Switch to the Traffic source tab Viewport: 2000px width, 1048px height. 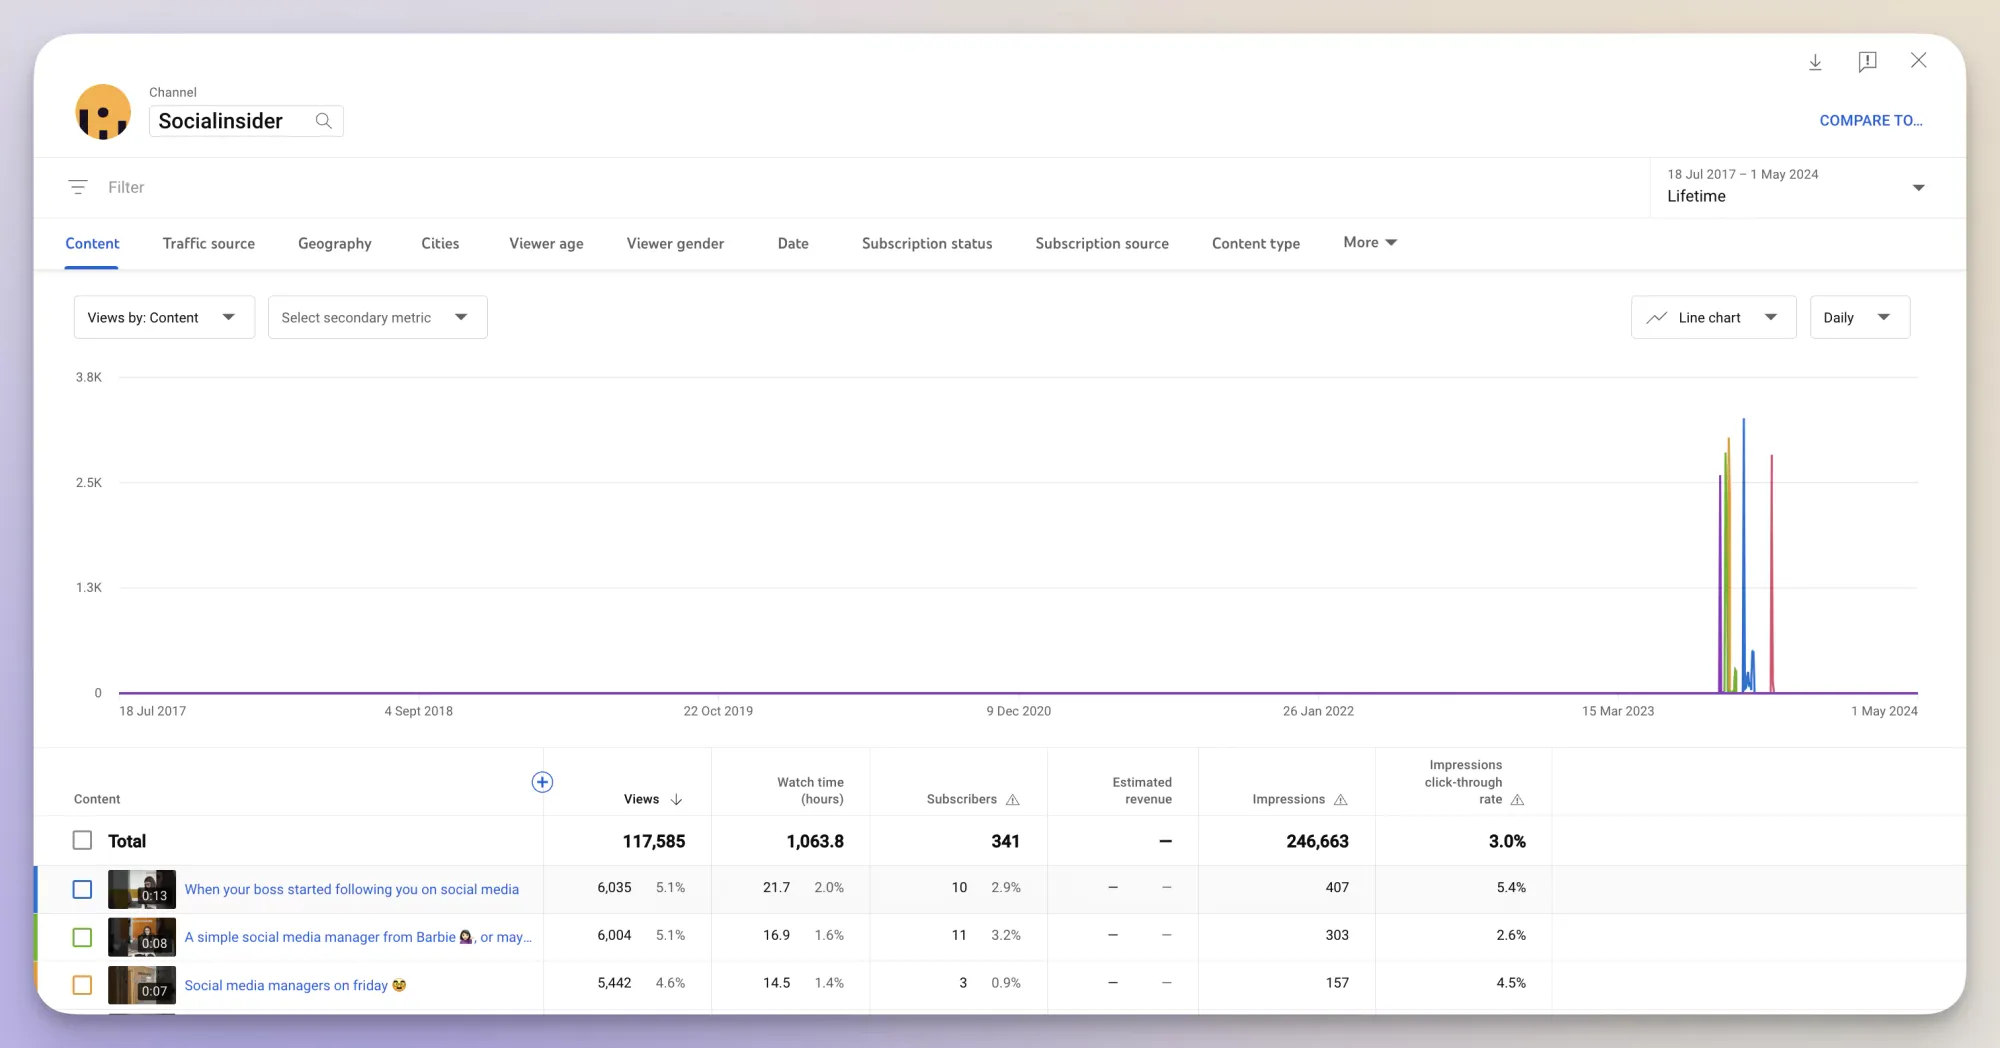point(209,243)
